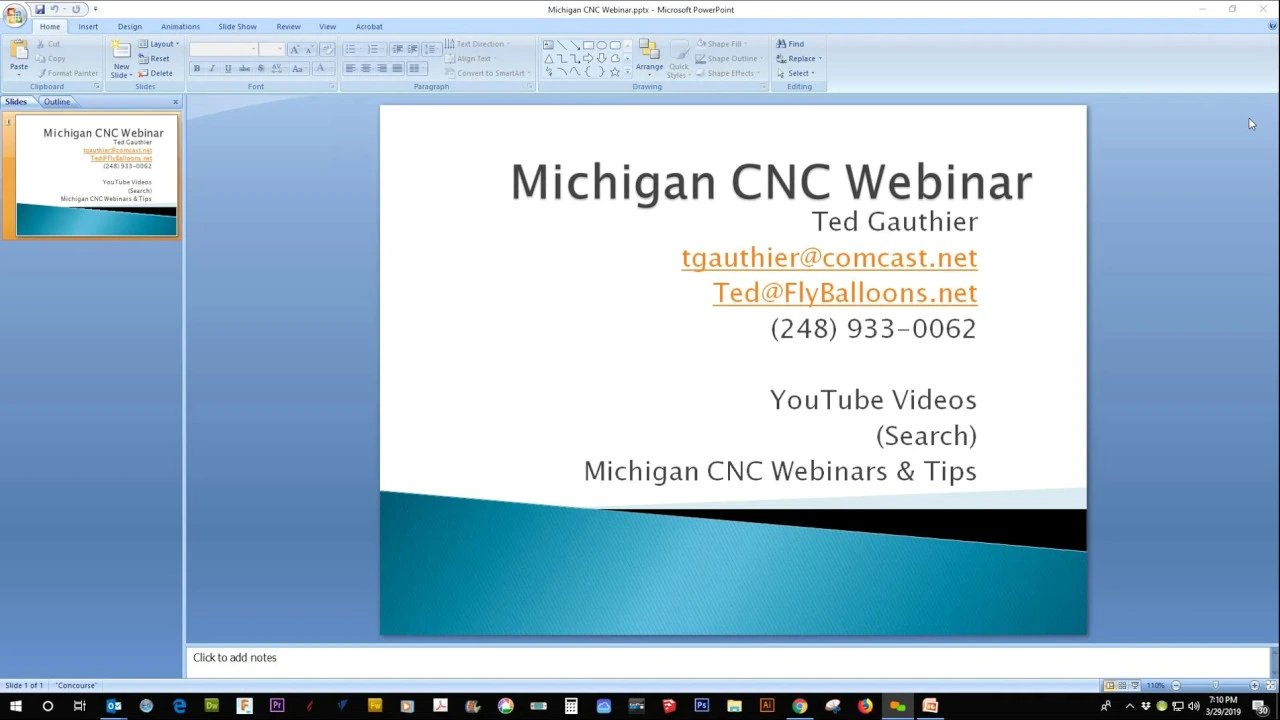Viewport: 1280px width, 720px height.
Task: Switch to Slide Sorter view in the status bar
Action: point(1122,685)
